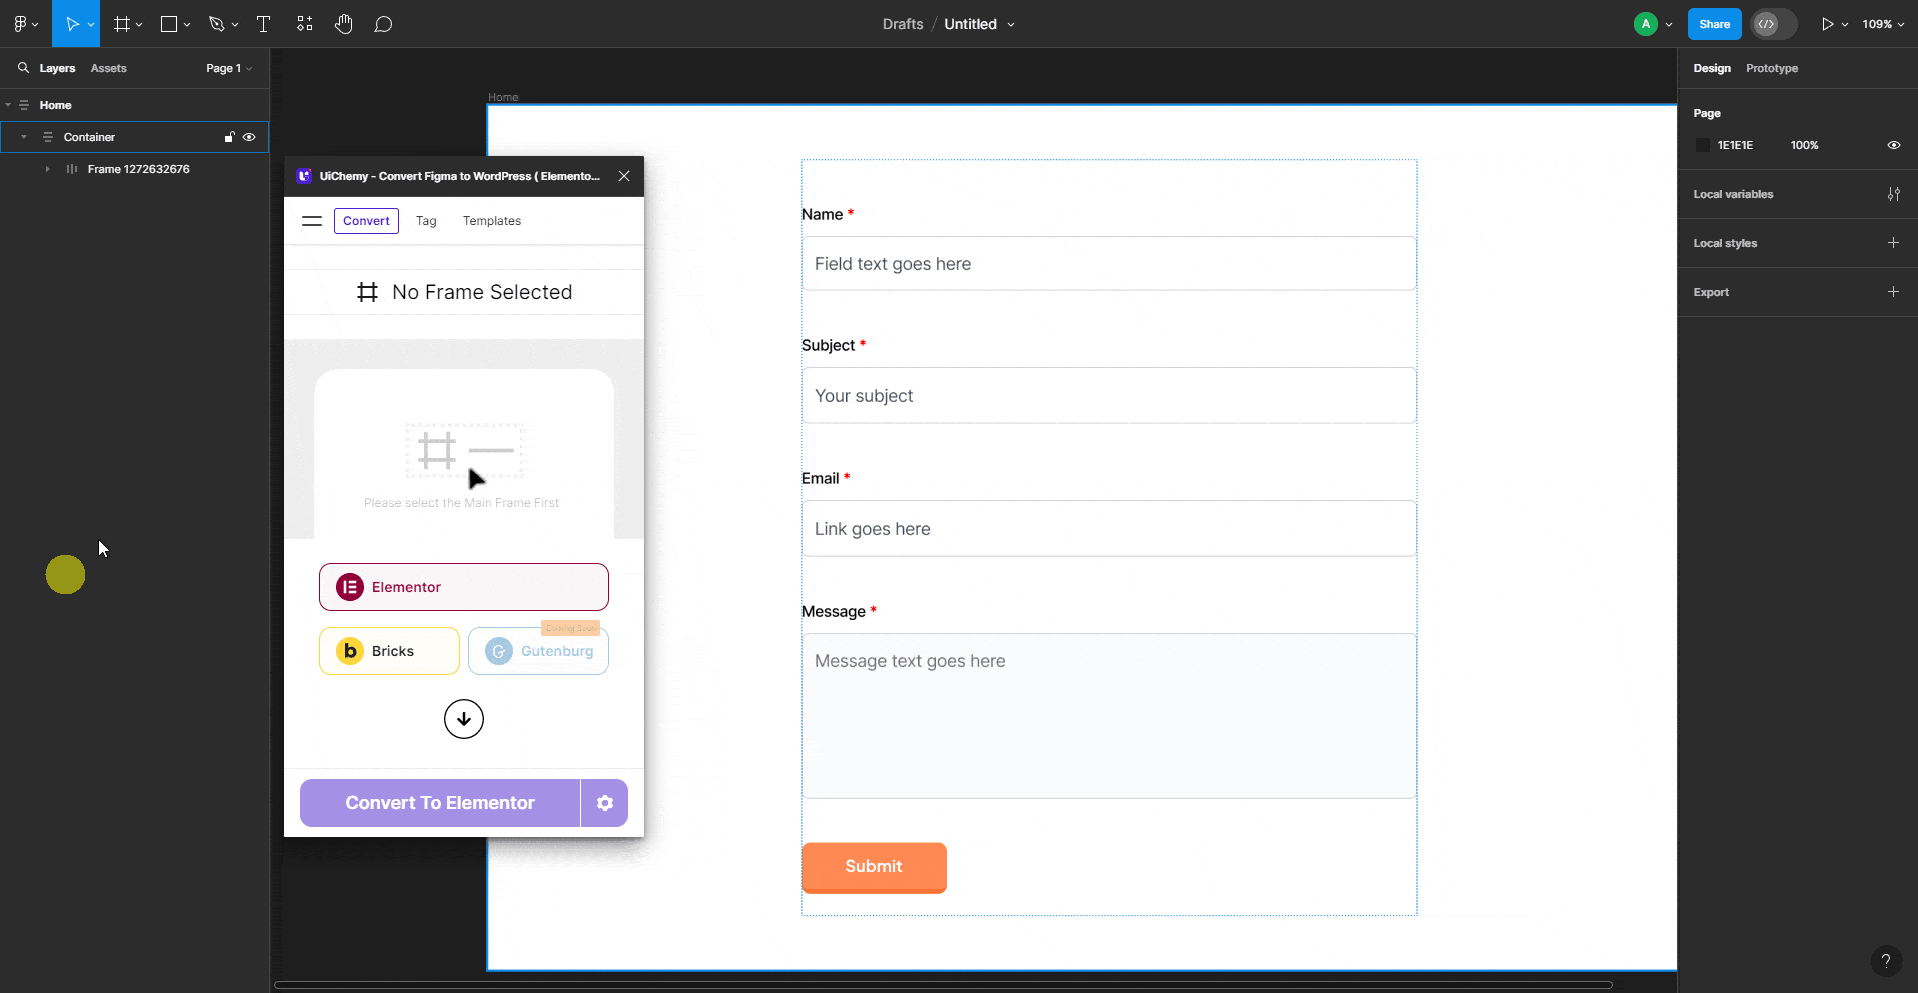This screenshot has height=993, width=1918.
Task: Lock the Container layer
Action: 229,137
